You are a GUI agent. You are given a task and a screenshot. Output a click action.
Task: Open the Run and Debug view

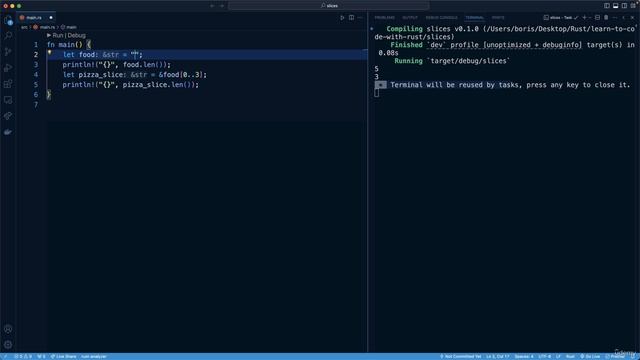click(8, 68)
